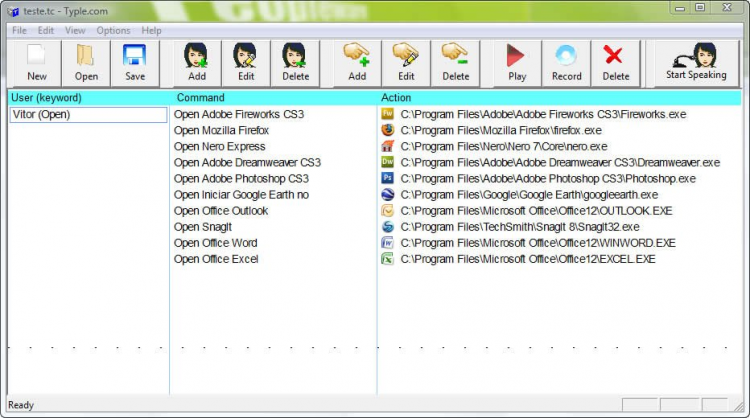This screenshot has height=418, width=750.
Task: Click the Dreamweaver.exe action path
Action: point(560,163)
